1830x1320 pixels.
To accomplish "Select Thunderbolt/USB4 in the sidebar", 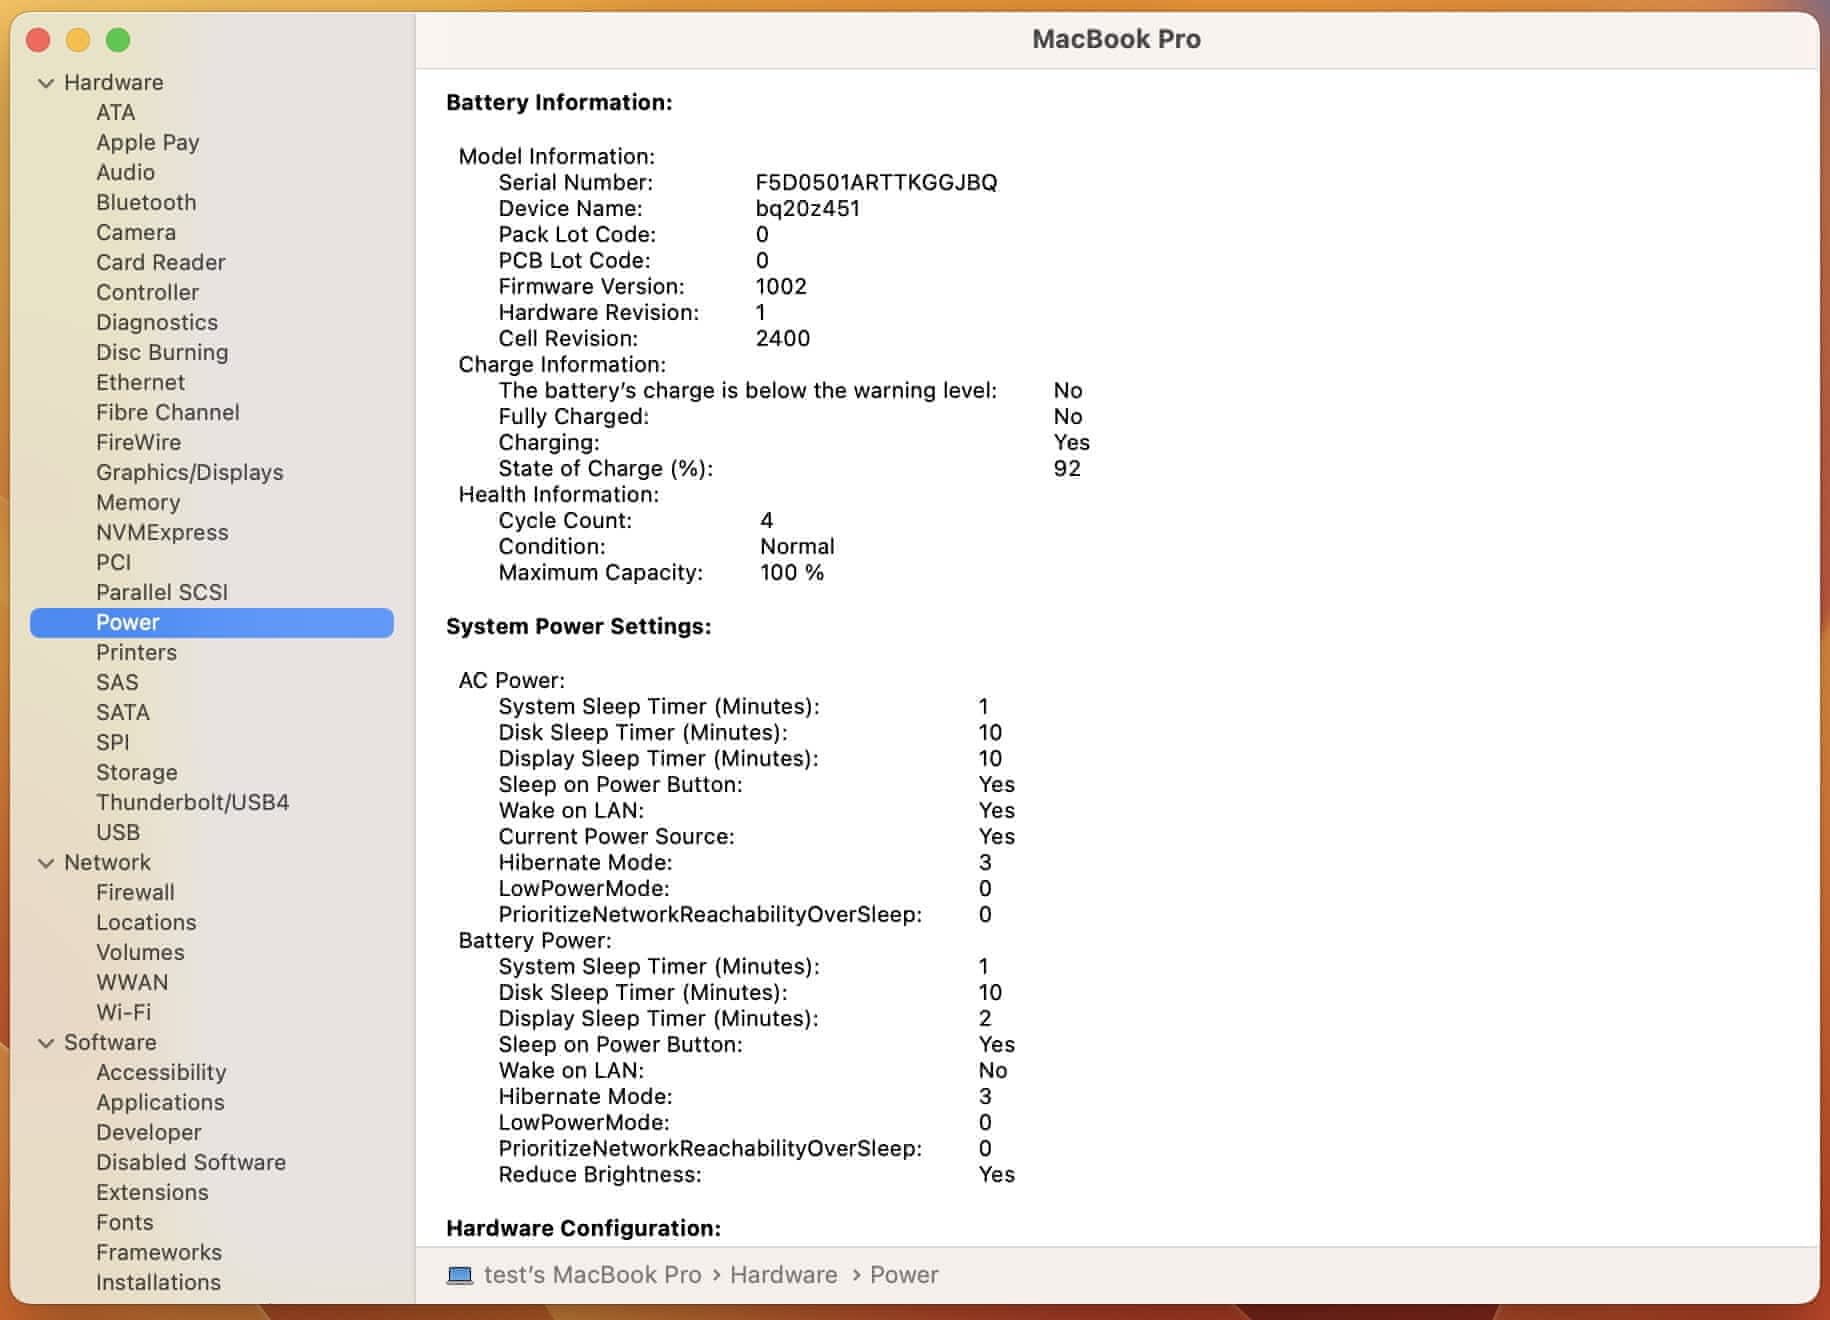I will pos(193,802).
